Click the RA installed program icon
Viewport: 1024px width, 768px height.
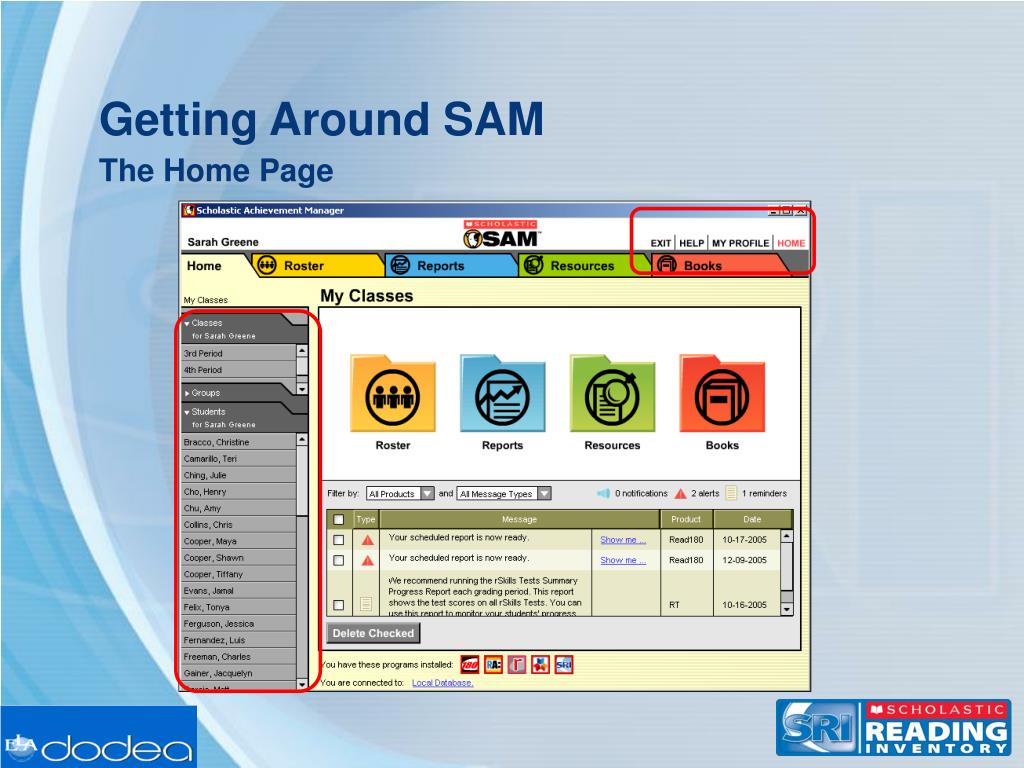pos(493,665)
